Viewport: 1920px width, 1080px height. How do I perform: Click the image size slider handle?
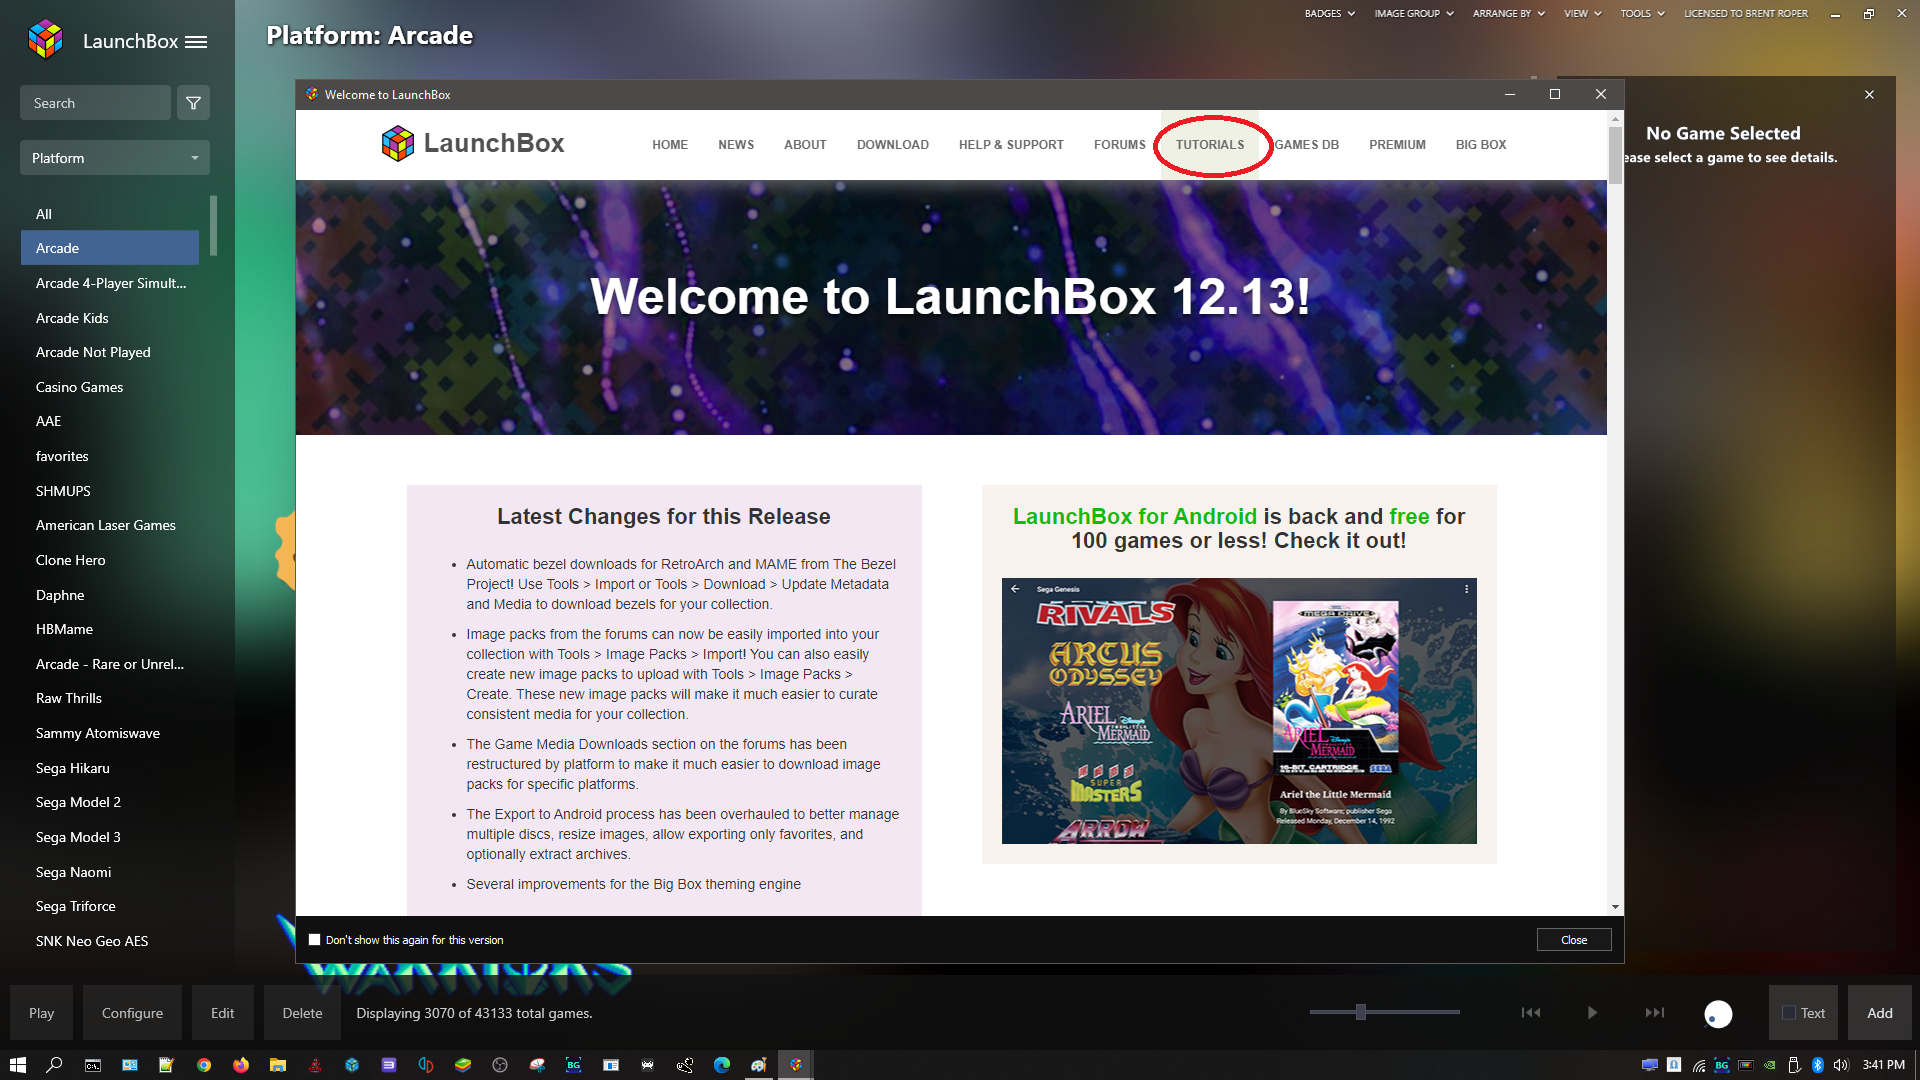pos(1361,1012)
